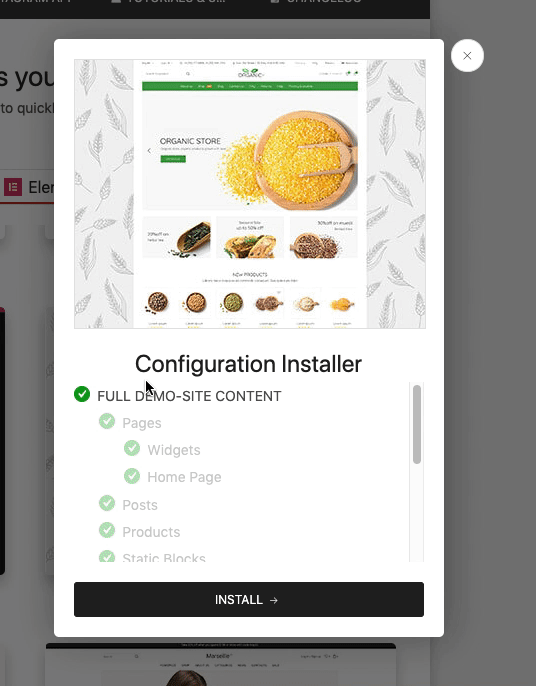This screenshot has height=686, width=536.
Task: Click the Organic Store demo preview image
Action: tap(250, 194)
